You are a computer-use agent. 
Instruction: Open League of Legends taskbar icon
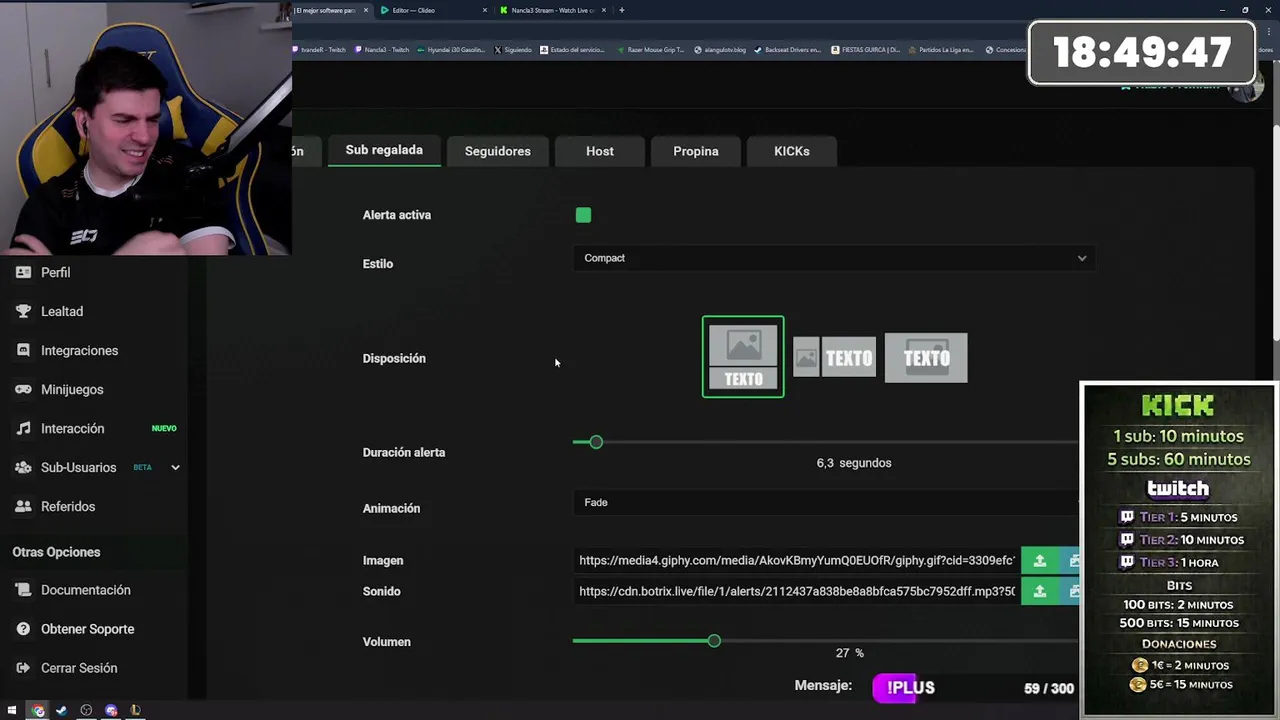click(135, 711)
